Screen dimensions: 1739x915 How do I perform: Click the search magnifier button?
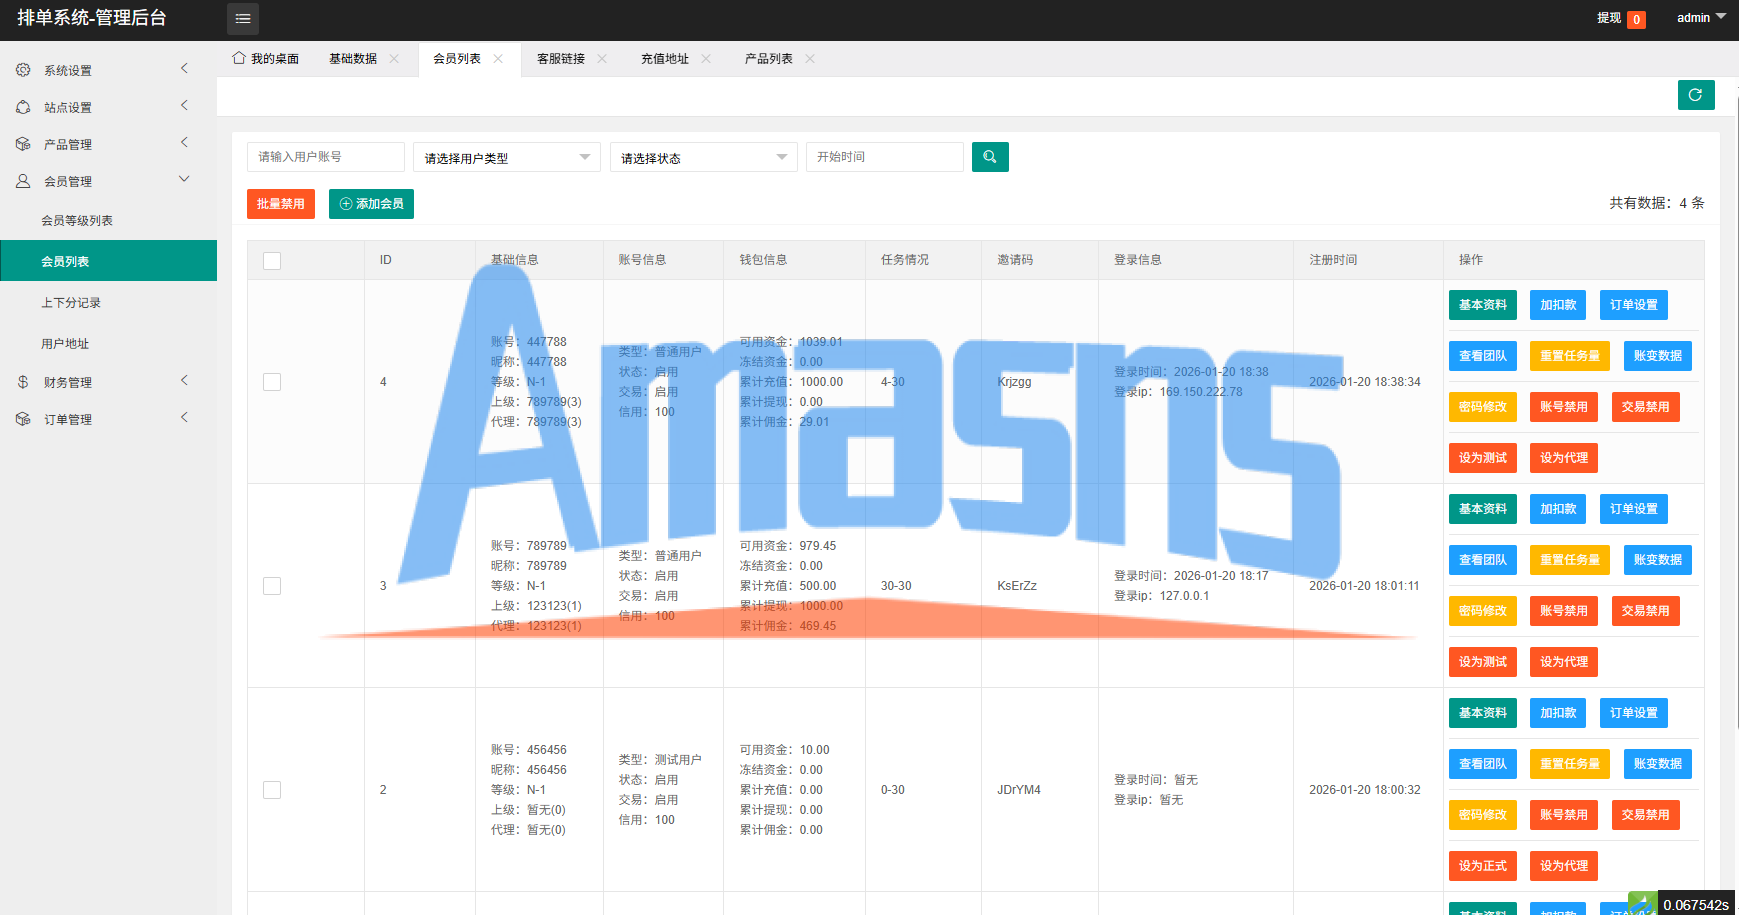click(x=990, y=157)
